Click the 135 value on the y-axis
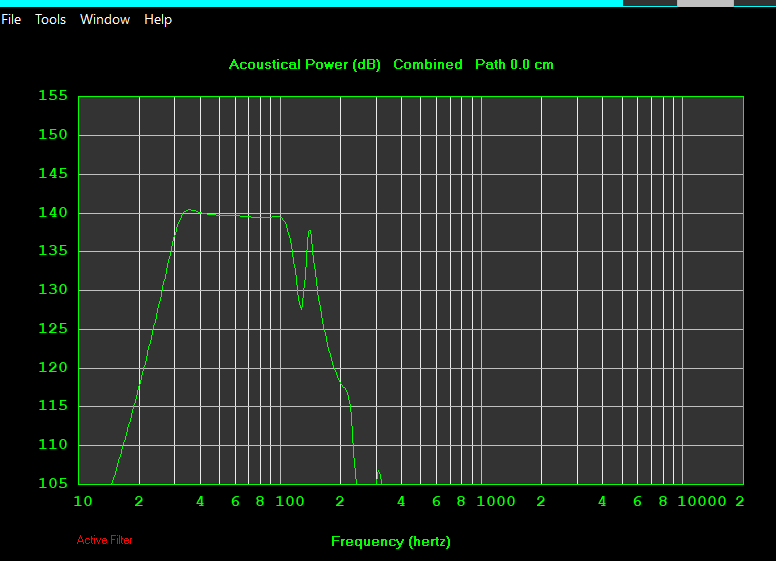The width and height of the screenshot is (776, 561). (53, 251)
